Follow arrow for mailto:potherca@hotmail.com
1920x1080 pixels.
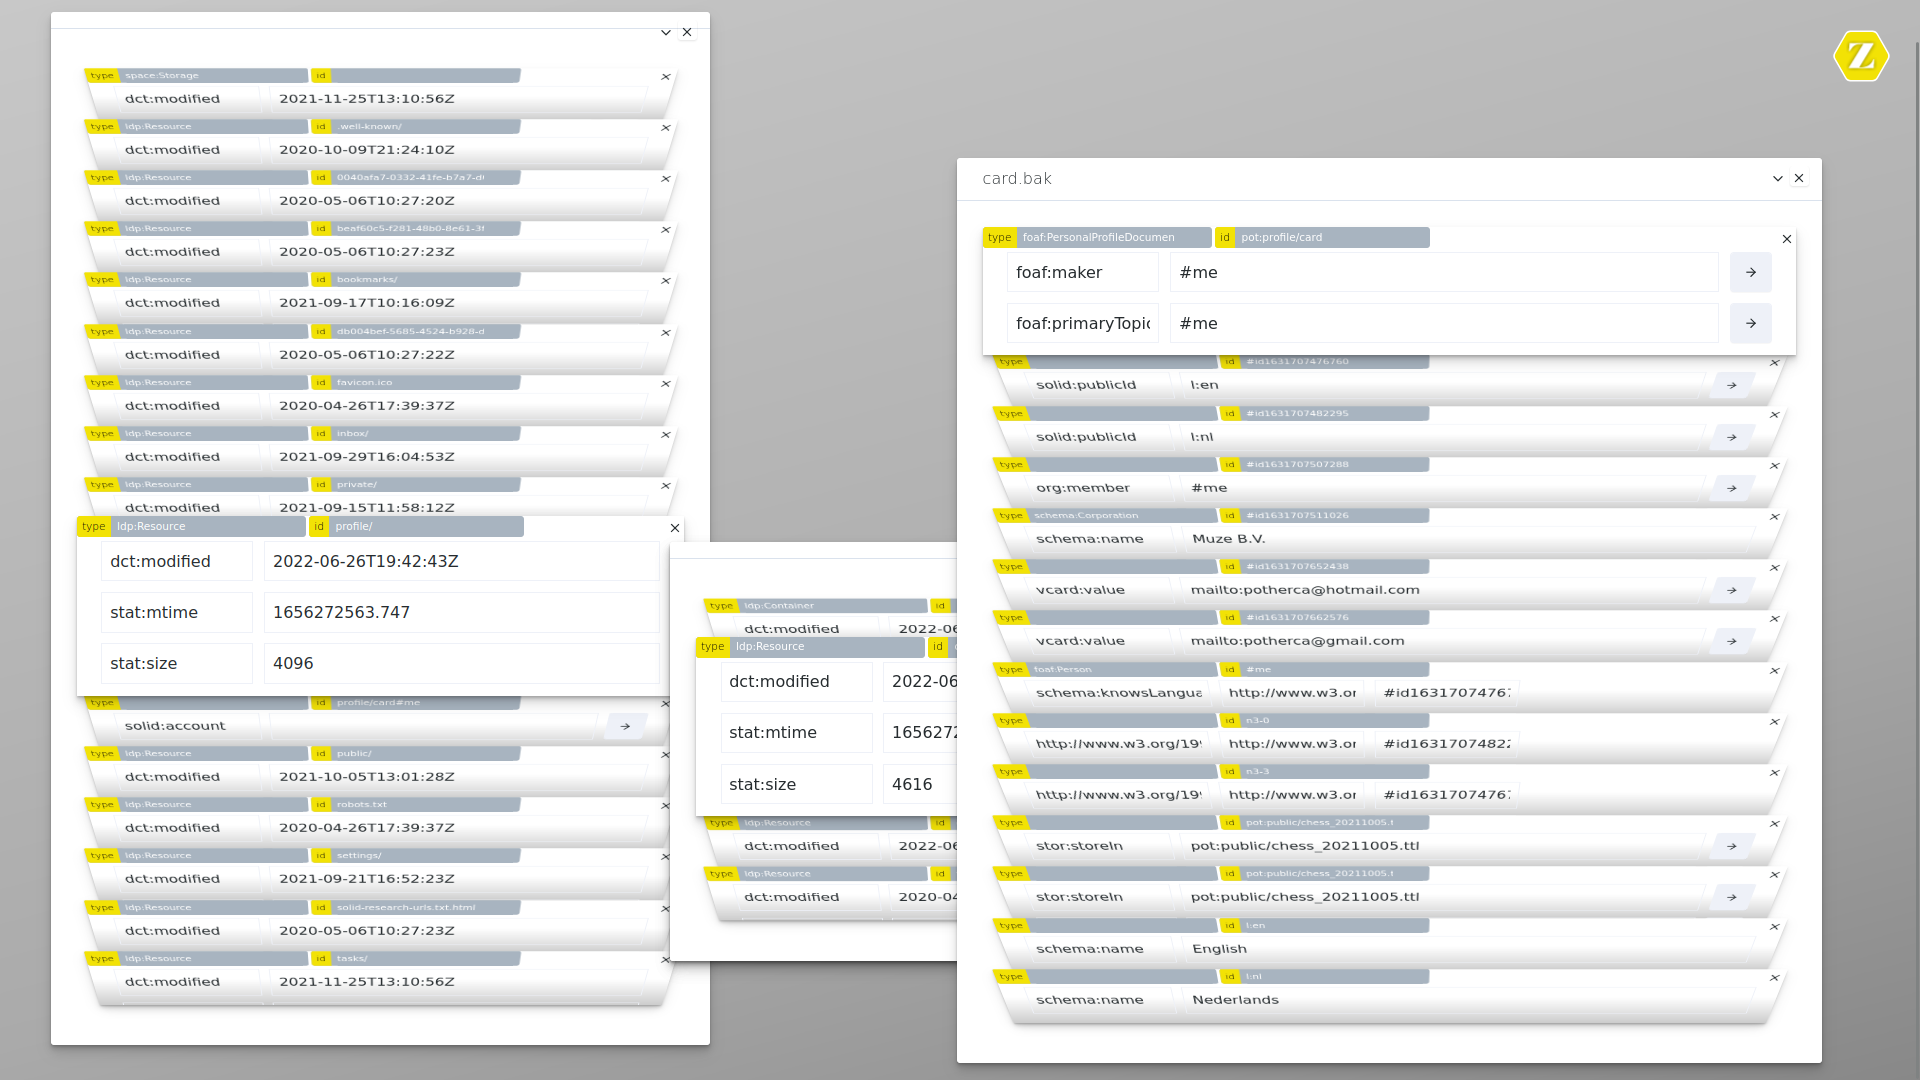(x=1731, y=590)
